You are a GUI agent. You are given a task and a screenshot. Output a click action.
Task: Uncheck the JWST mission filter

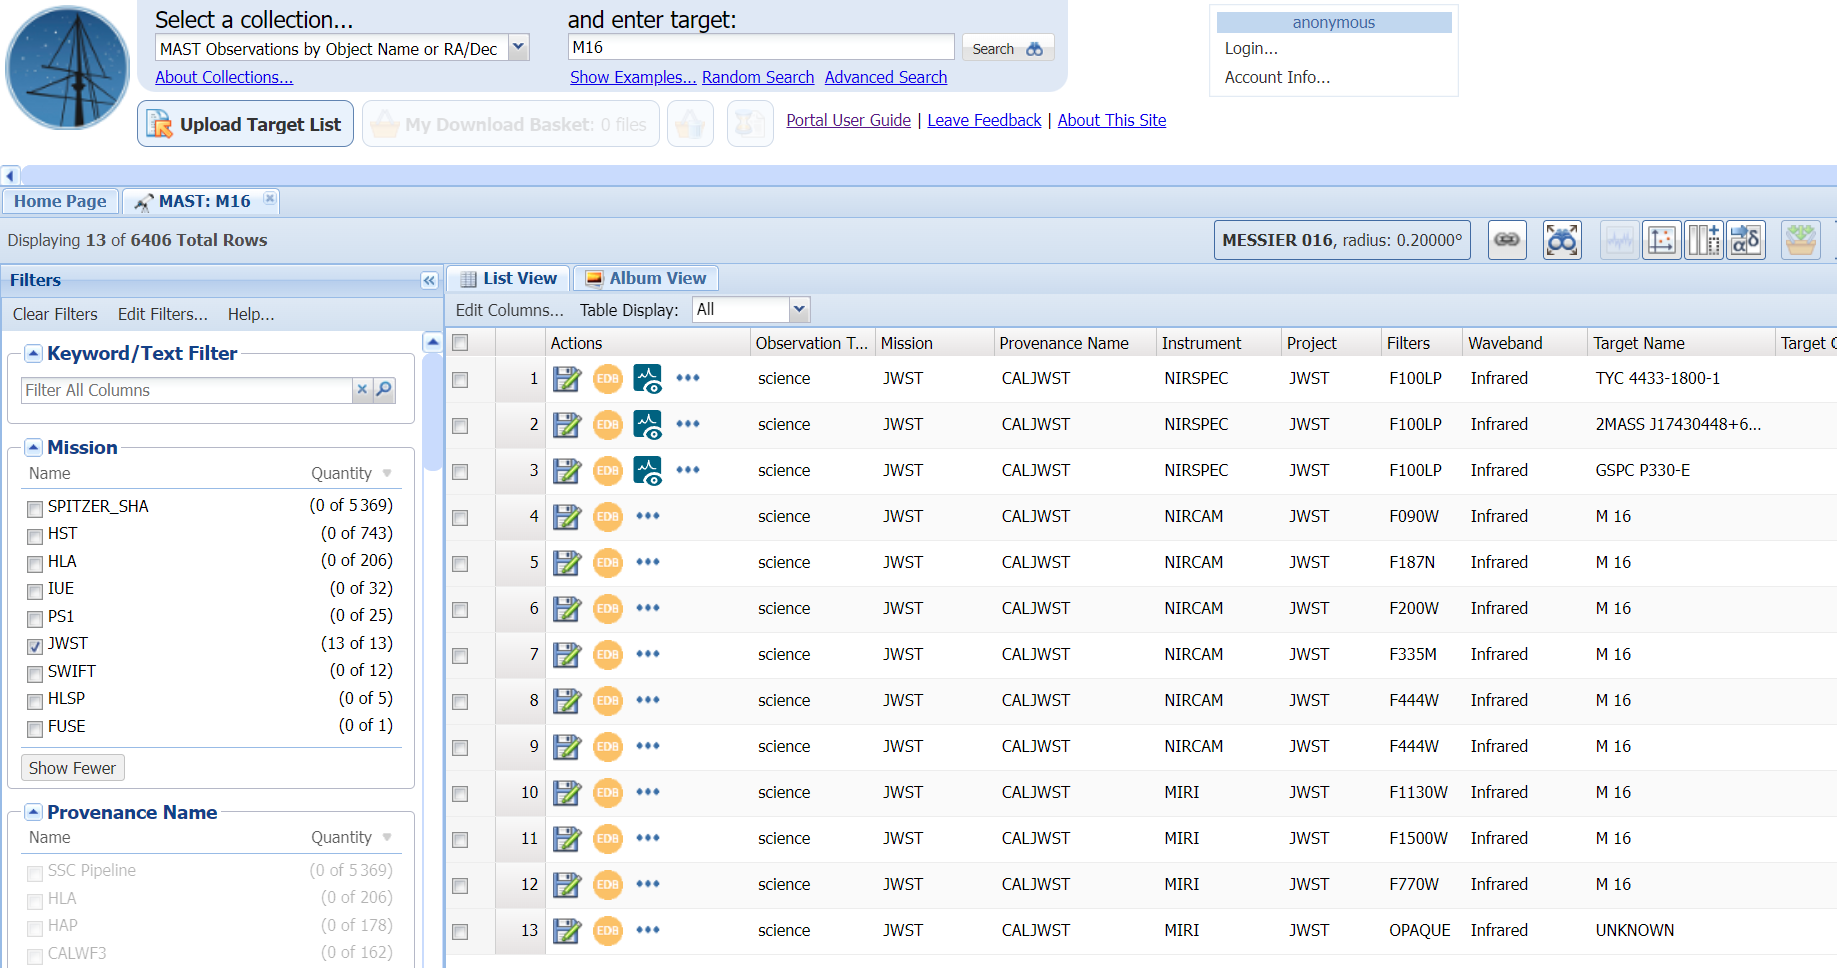(35, 646)
